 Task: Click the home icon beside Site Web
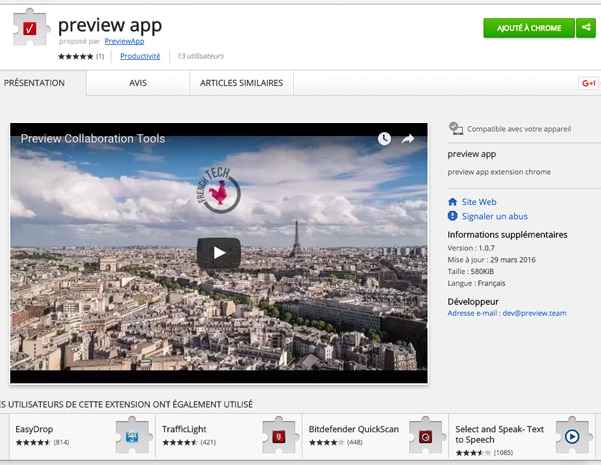(453, 202)
